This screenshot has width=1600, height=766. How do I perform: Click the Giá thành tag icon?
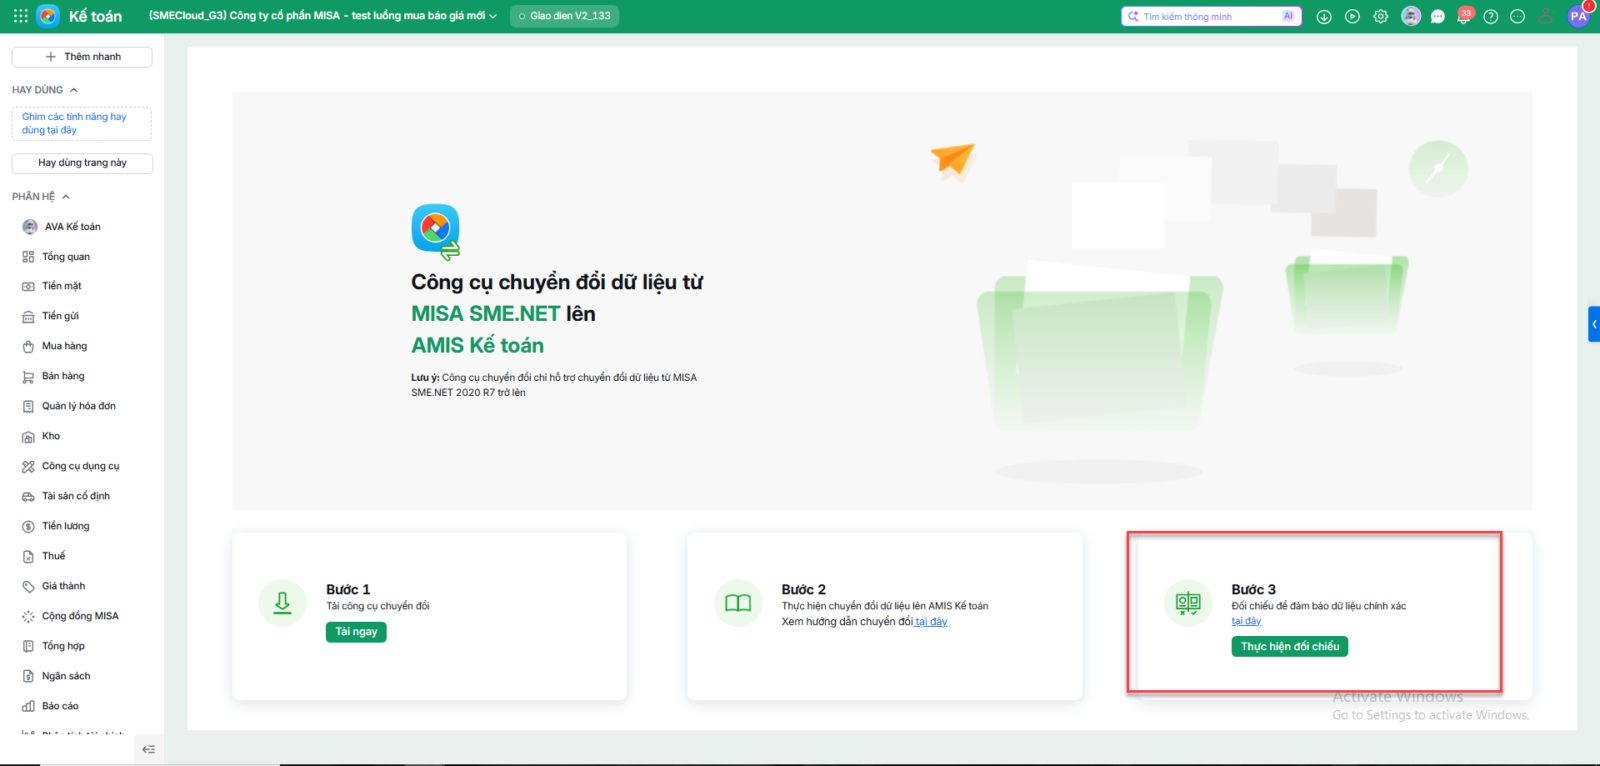pyautogui.click(x=28, y=587)
